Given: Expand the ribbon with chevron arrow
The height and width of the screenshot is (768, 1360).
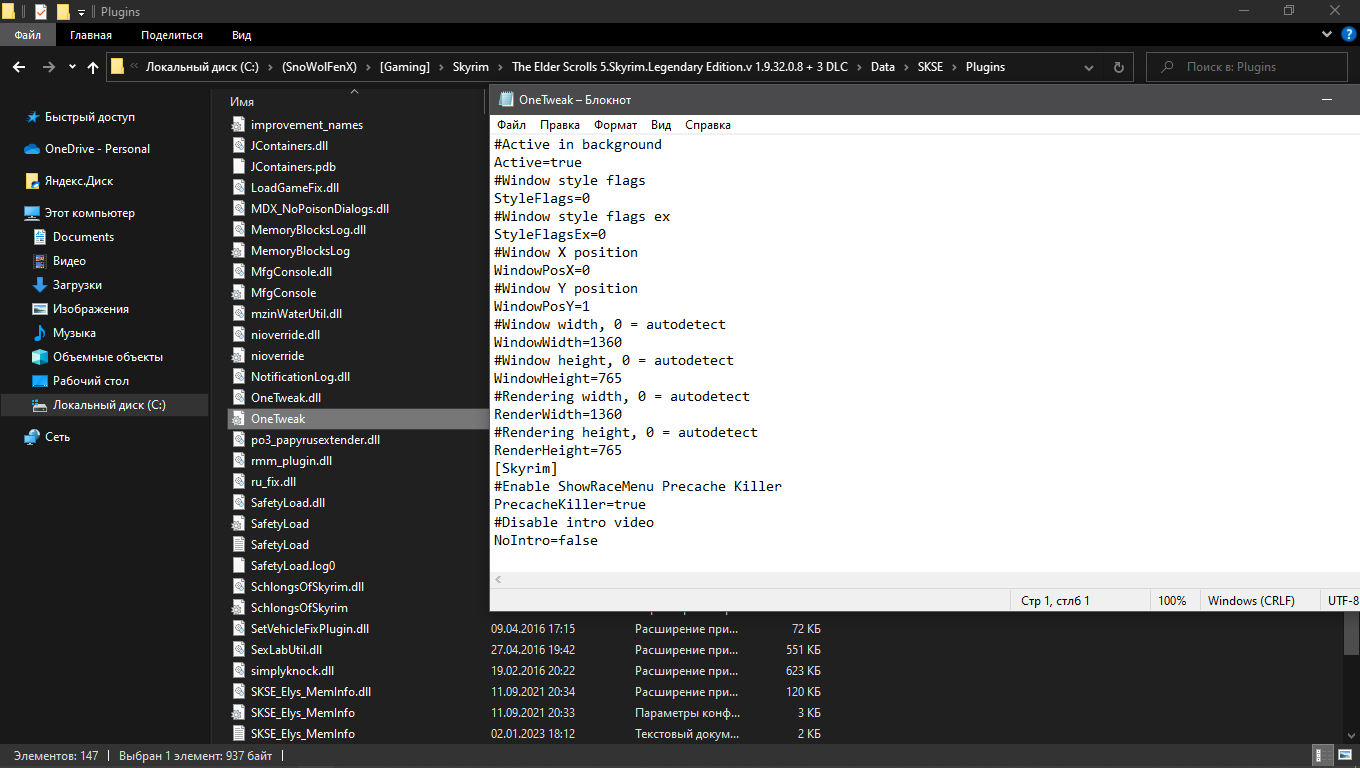Looking at the screenshot, I should coord(1327,35).
